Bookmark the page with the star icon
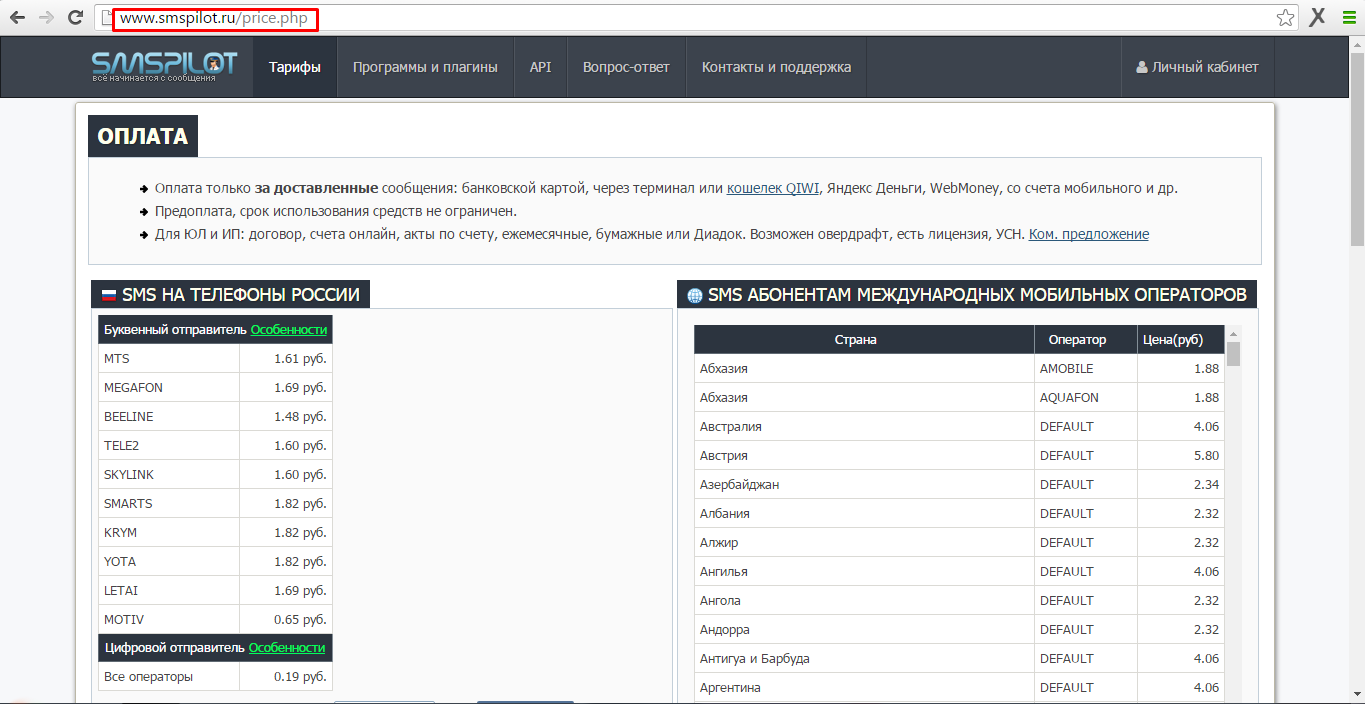 click(x=1285, y=17)
